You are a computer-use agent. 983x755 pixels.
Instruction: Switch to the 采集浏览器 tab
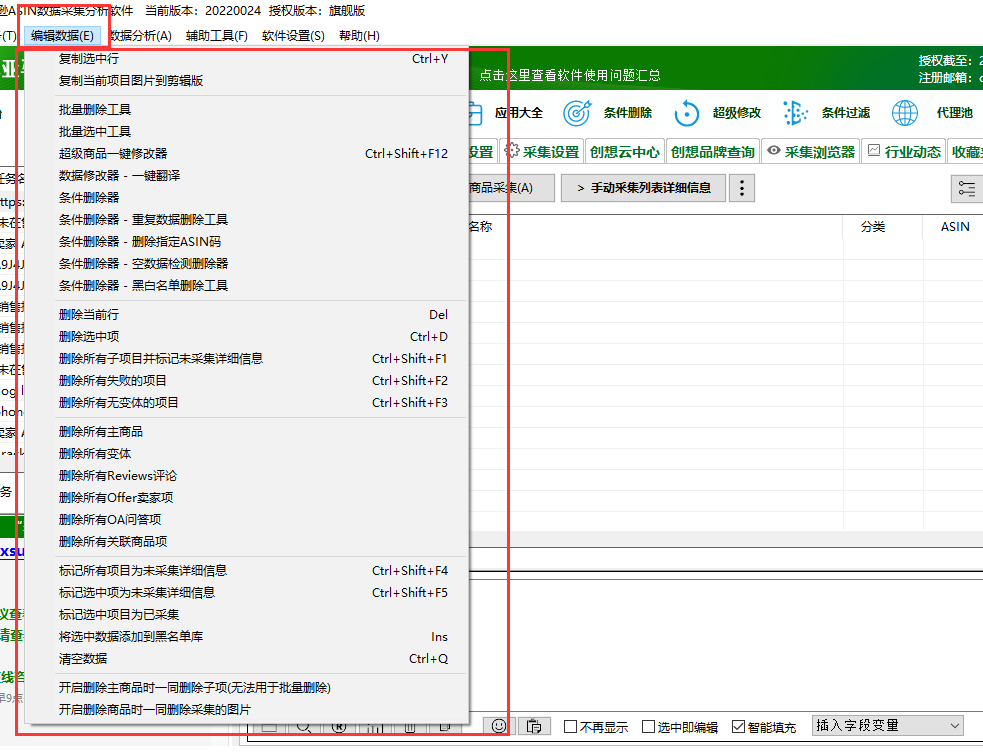coord(811,152)
